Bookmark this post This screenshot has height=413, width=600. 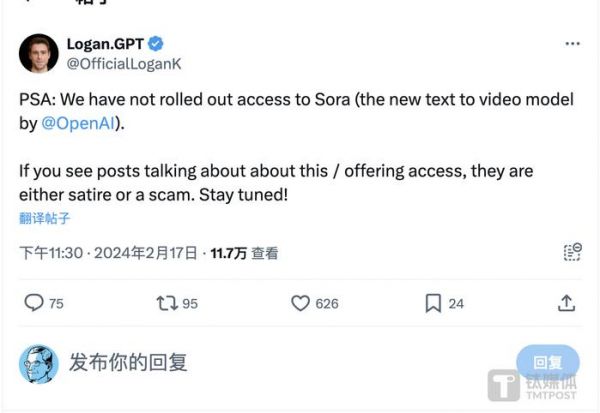click(433, 303)
